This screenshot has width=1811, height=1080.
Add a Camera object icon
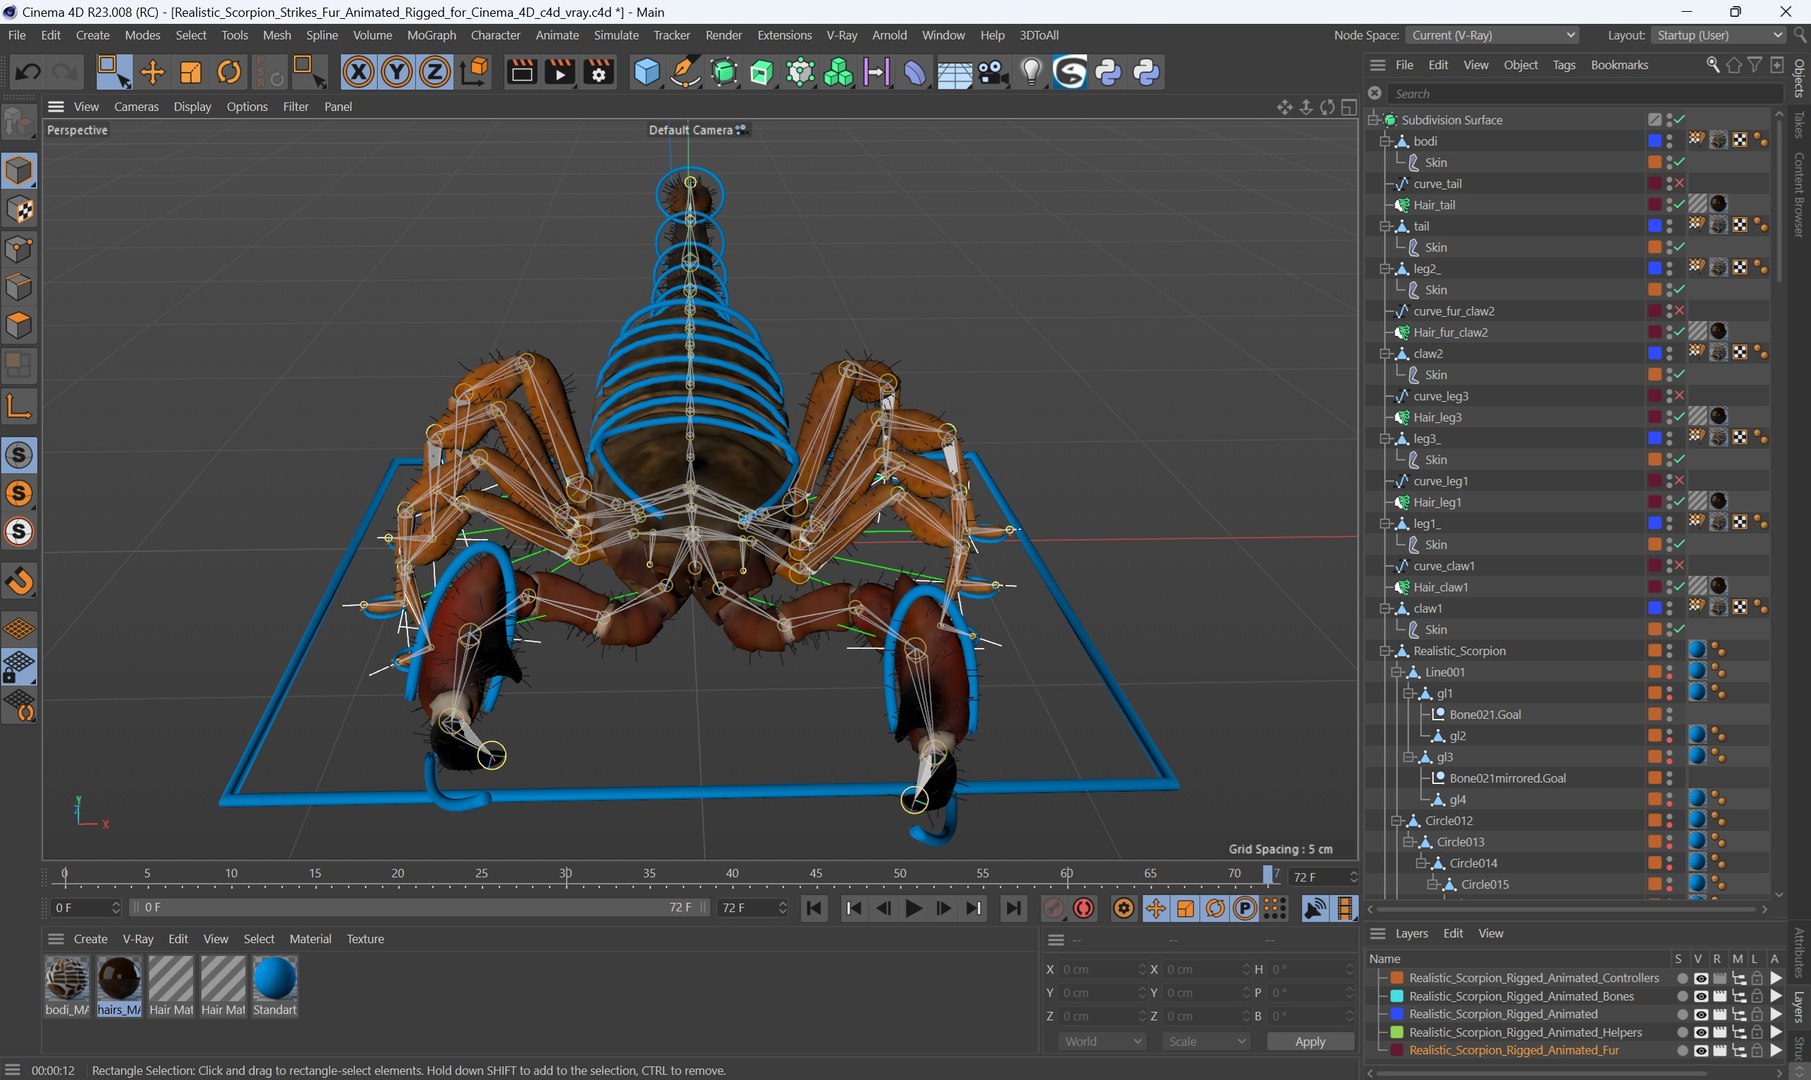click(992, 72)
